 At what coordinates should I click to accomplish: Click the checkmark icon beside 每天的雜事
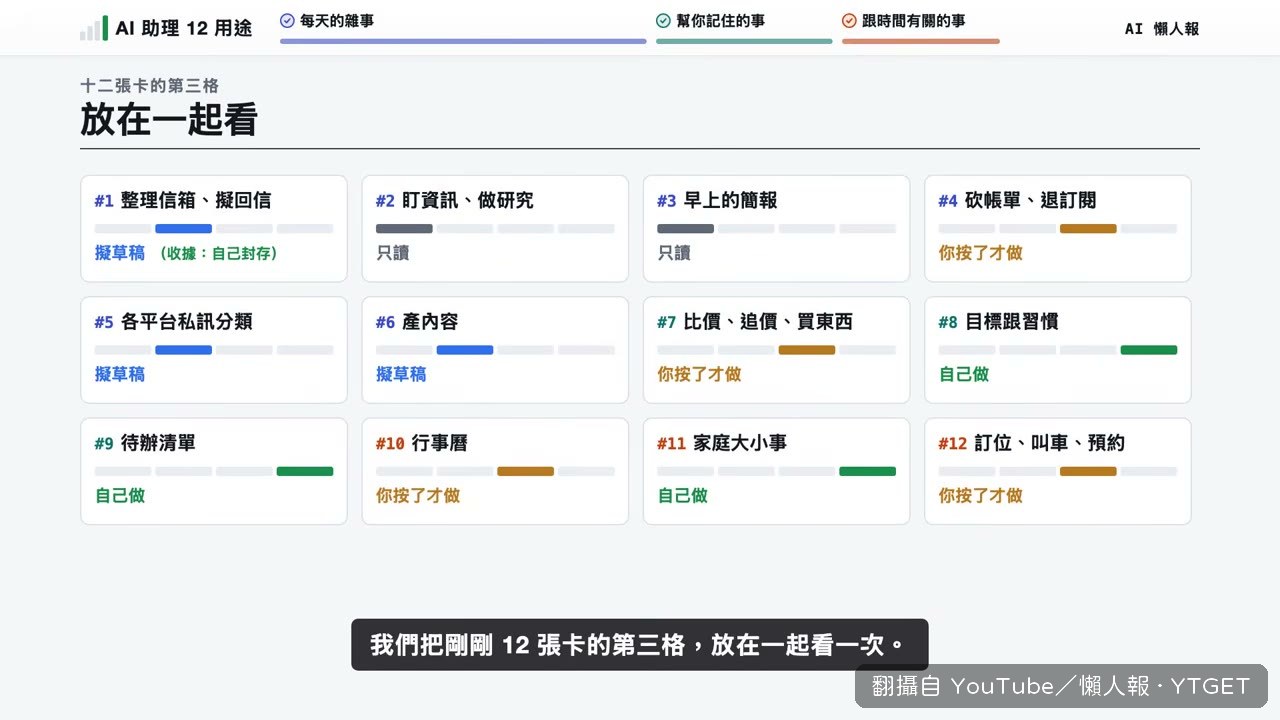tap(288, 20)
